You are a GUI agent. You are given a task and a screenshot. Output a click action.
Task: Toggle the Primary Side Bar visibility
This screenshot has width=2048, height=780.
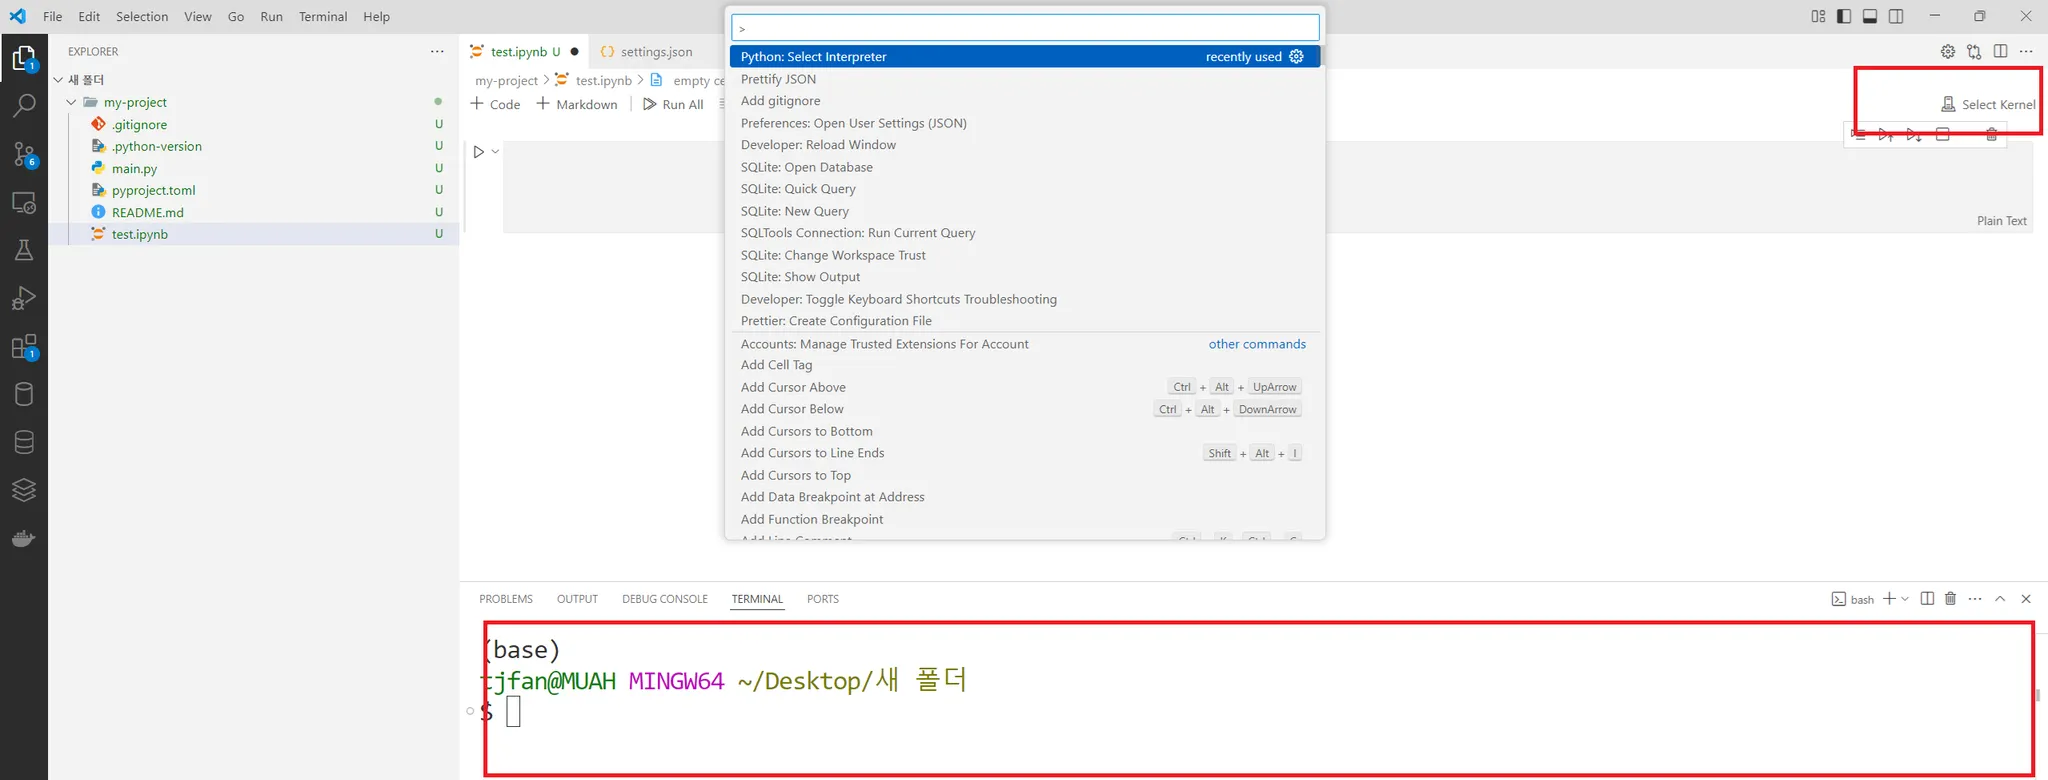tap(1844, 16)
